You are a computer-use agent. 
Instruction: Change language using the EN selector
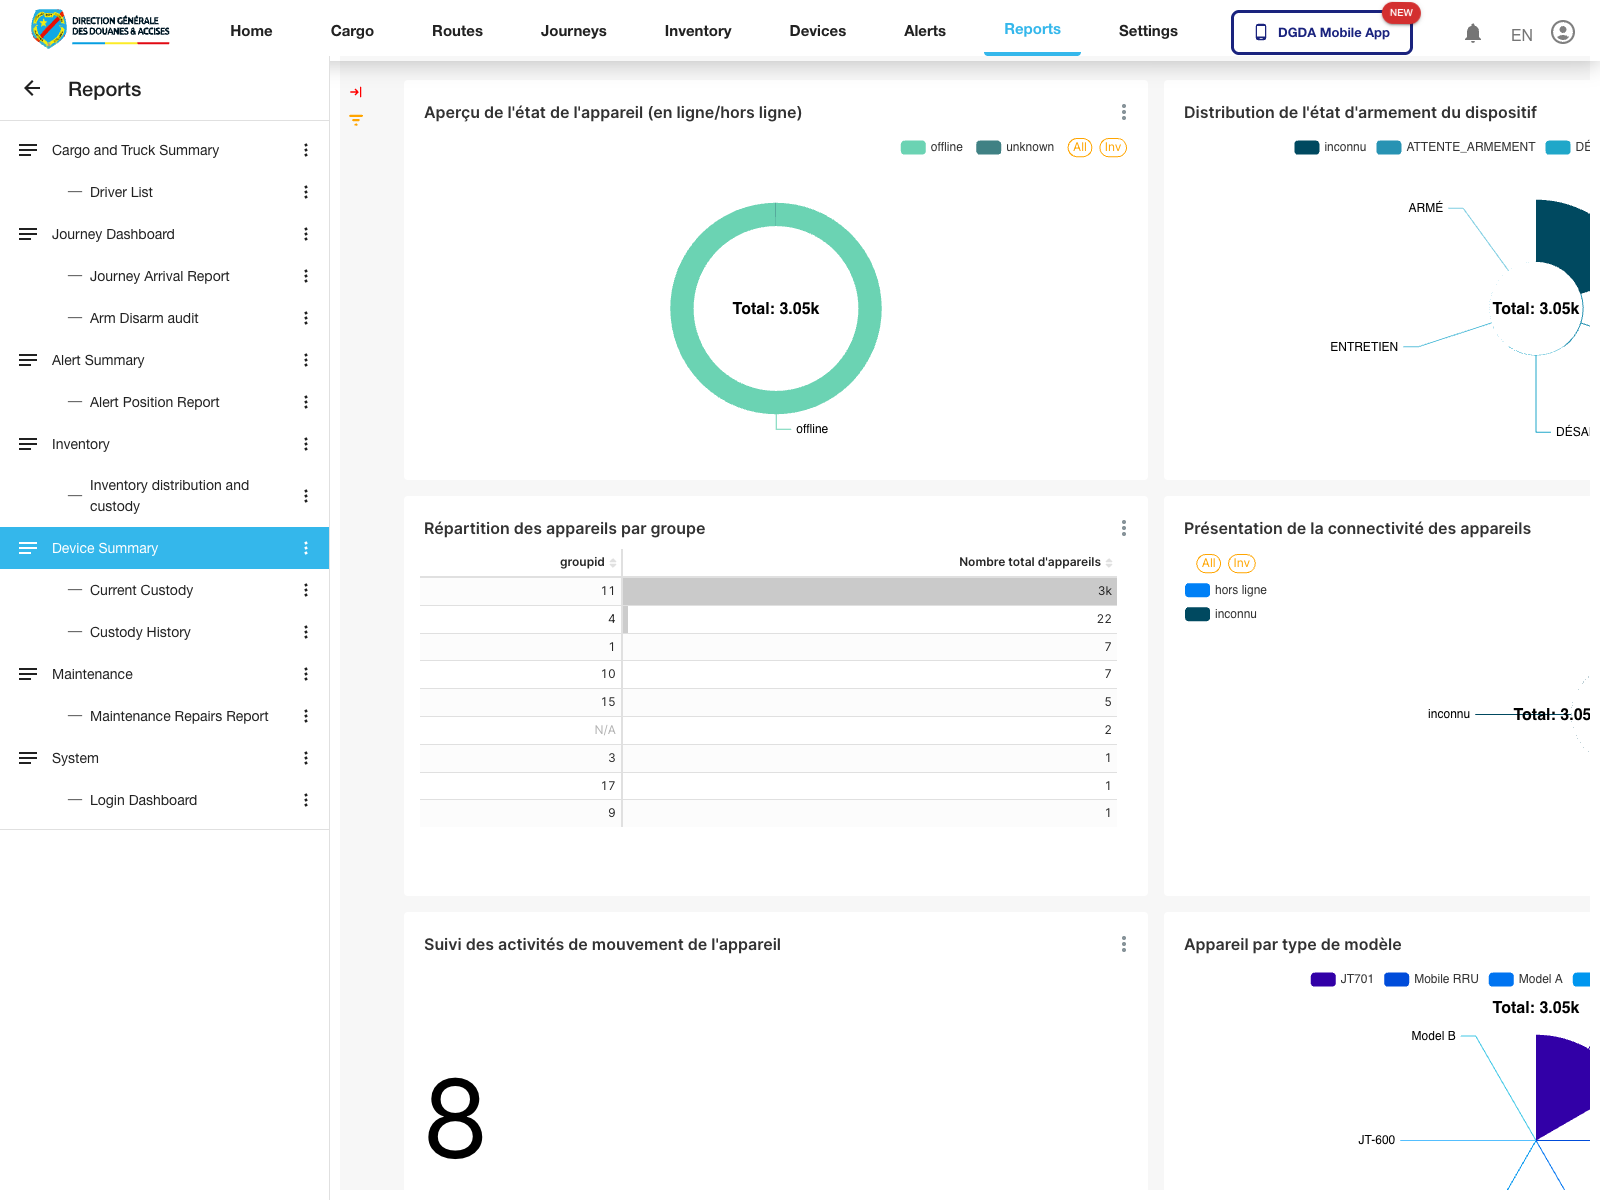1520,35
